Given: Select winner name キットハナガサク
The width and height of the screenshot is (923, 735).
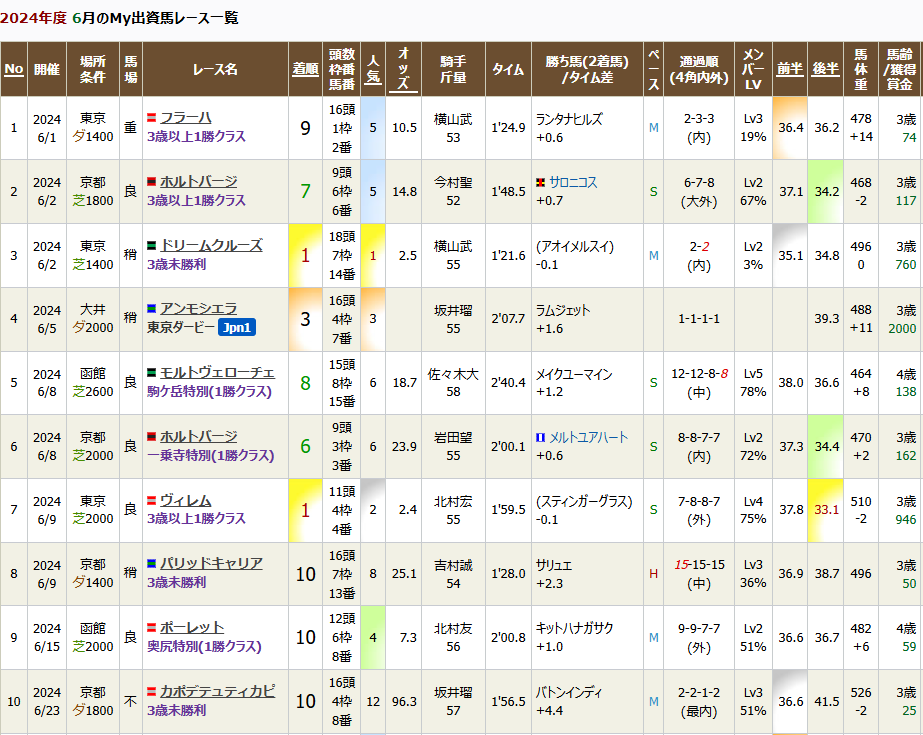Looking at the screenshot, I should [x=575, y=628].
